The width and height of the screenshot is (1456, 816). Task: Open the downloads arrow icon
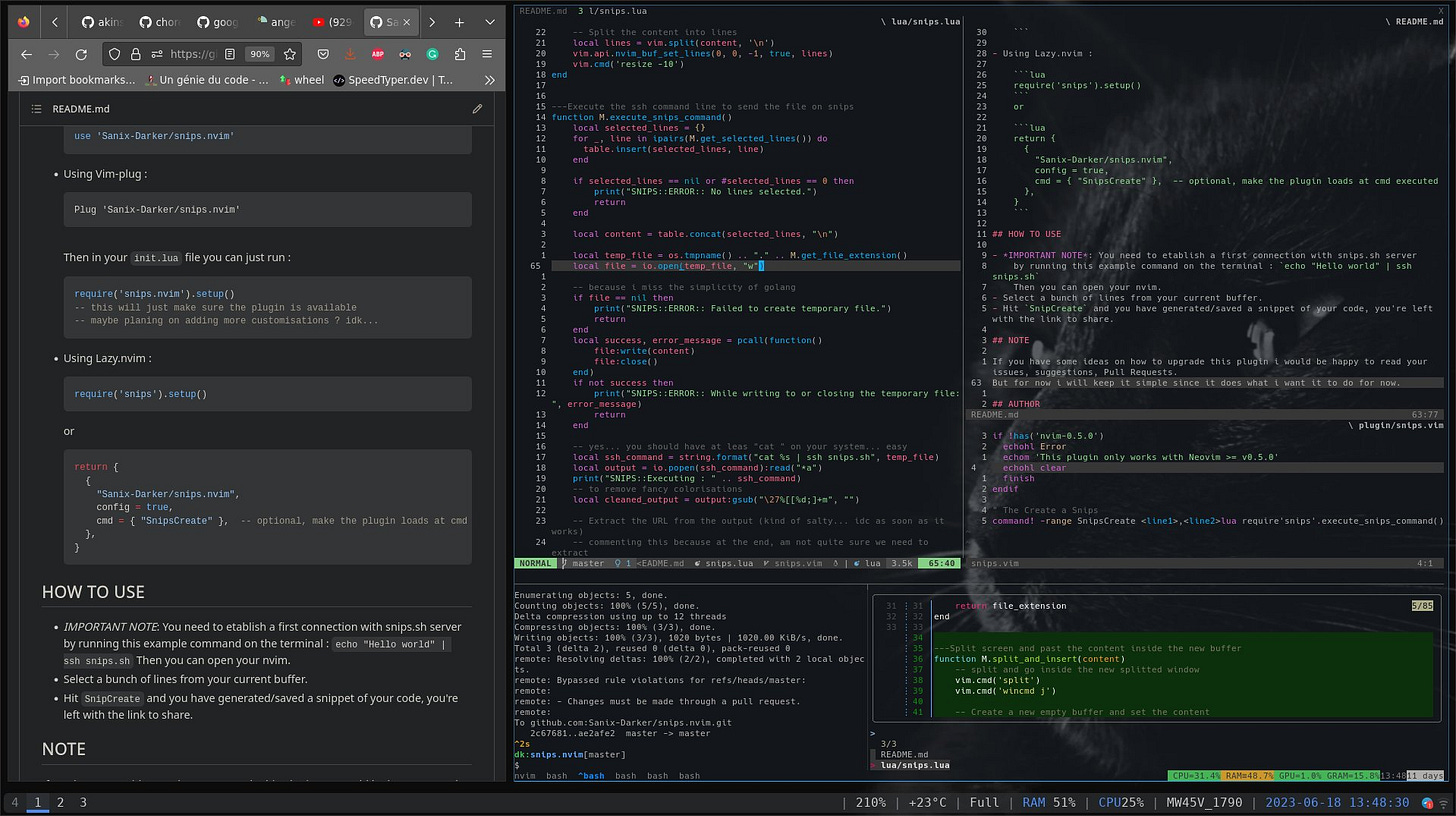351,54
